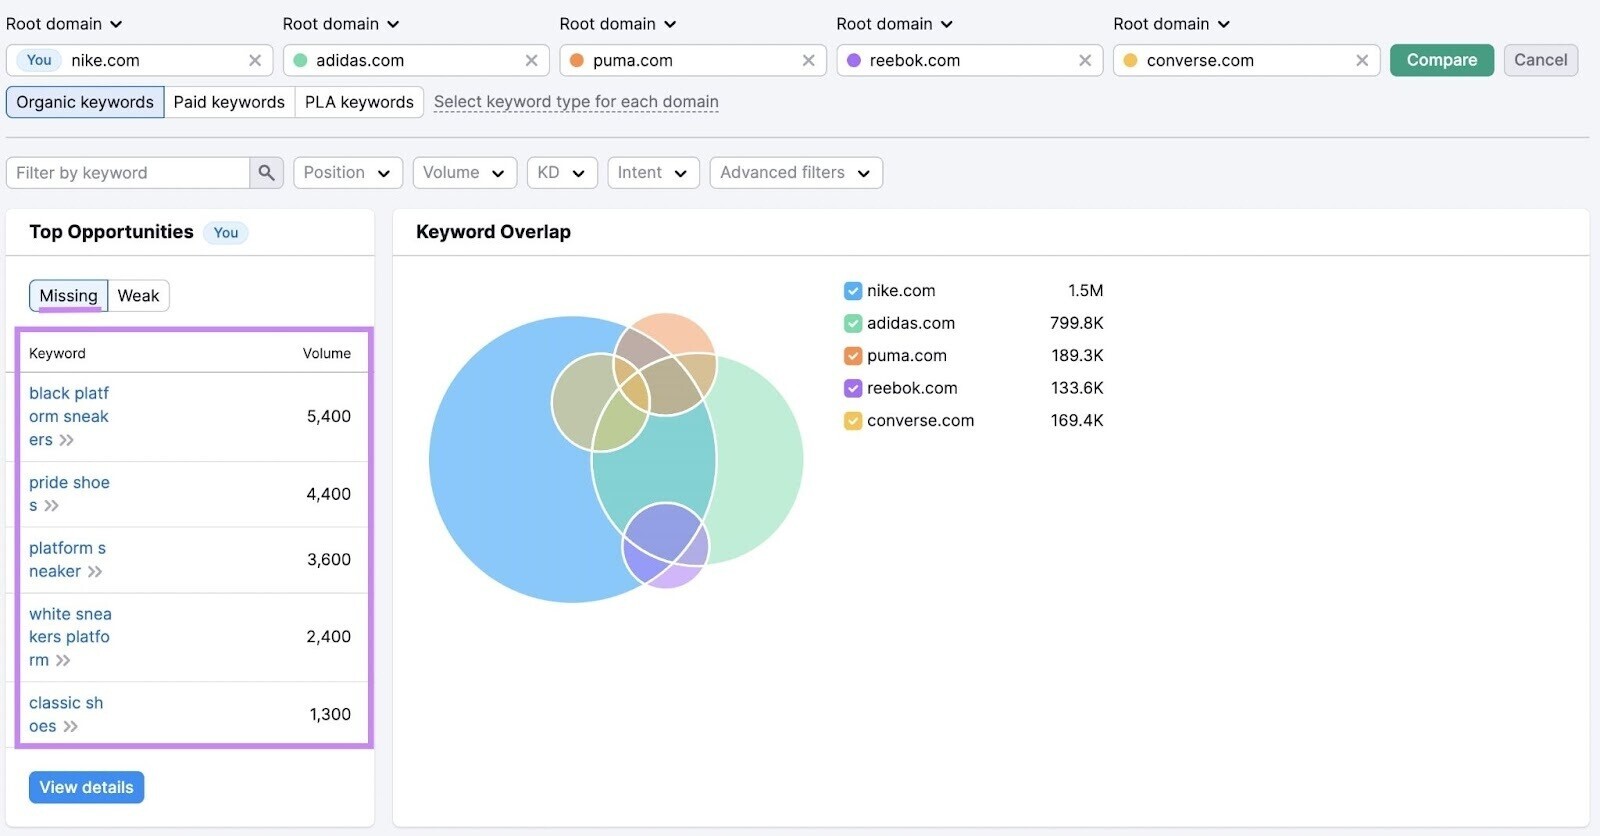Click the adidas.com domain input field
The width and height of the screenshot is (1600, 836).
(x=415, y=61)
